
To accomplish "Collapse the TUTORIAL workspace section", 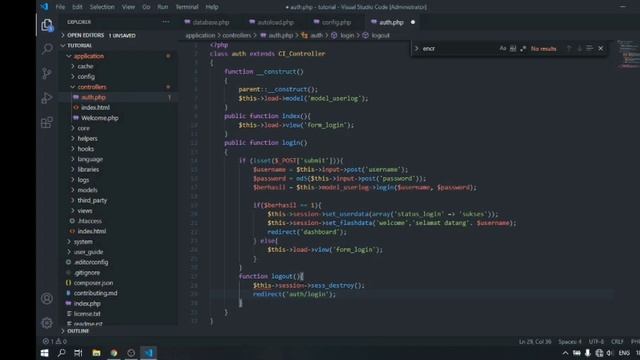I will pyautogui.click(x=79, y=46).
